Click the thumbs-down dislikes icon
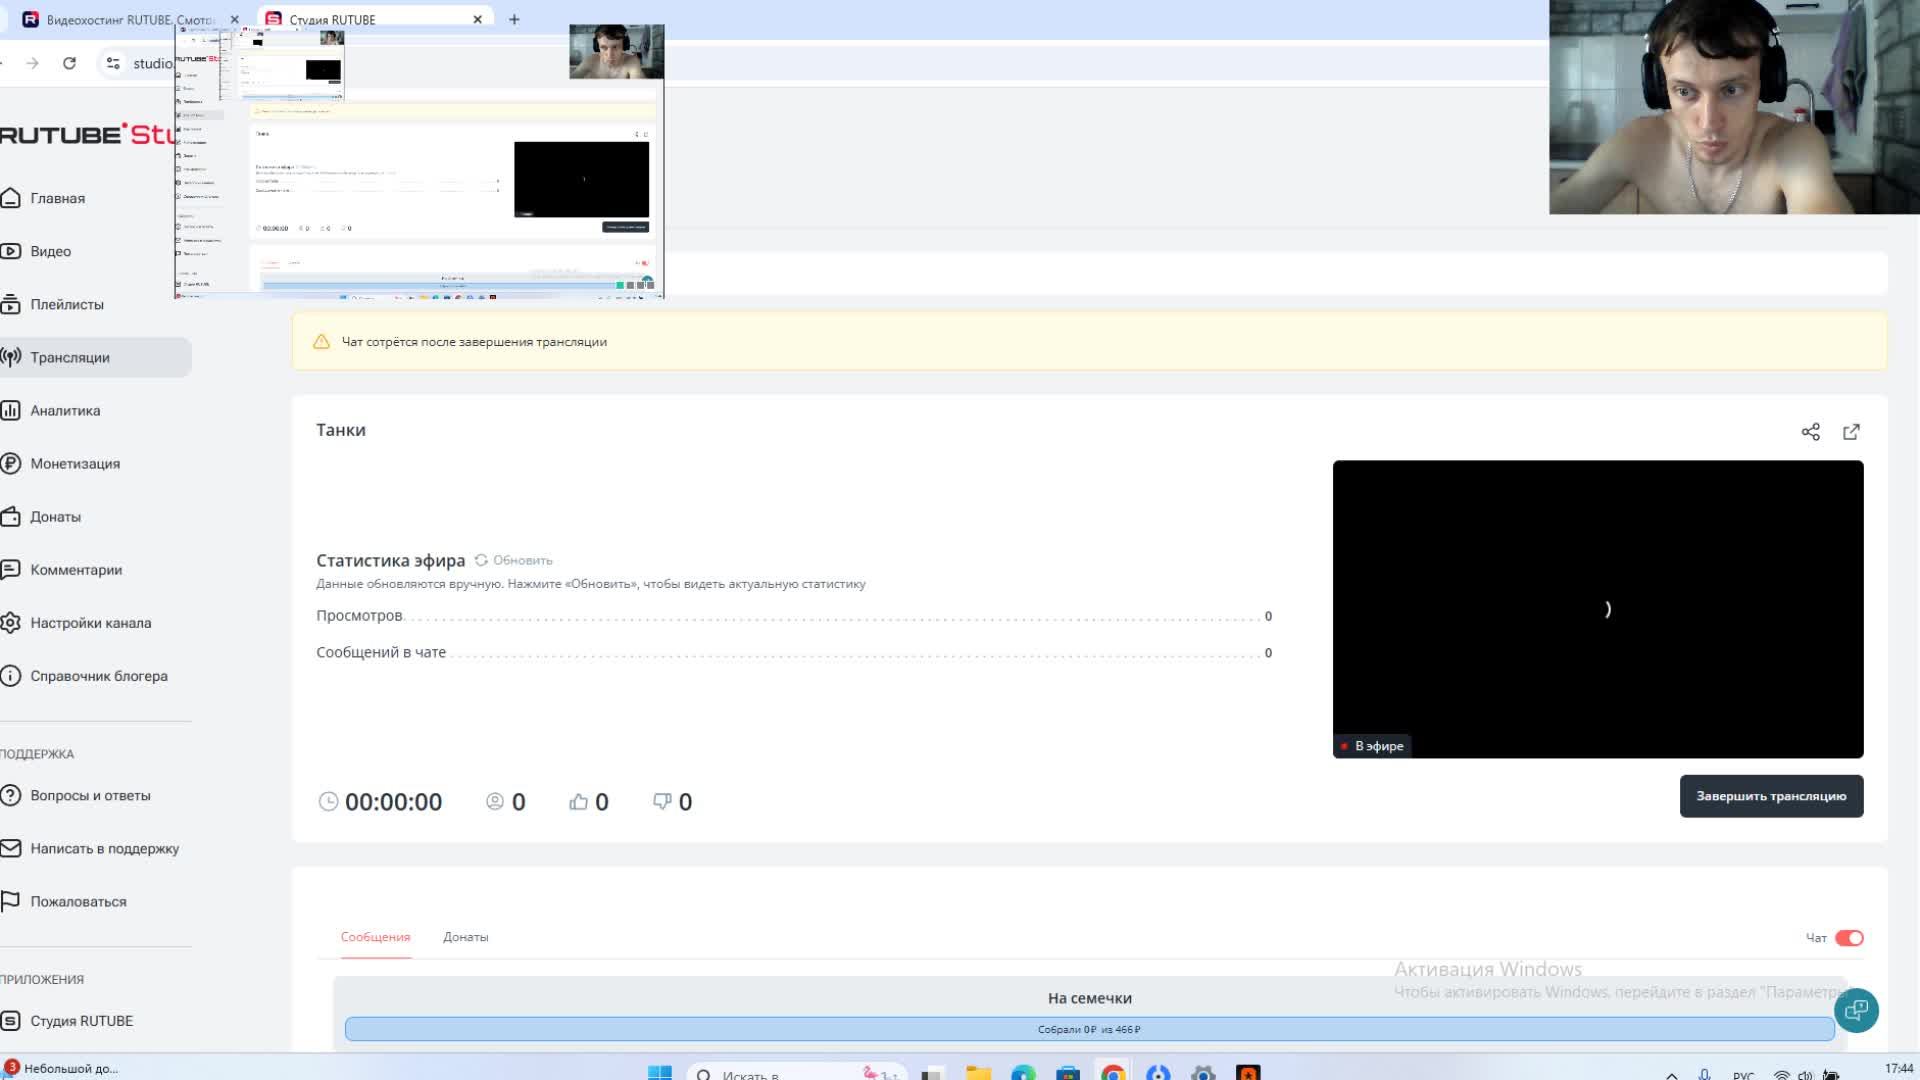The image size is (1920, 1080). click(662, 802)
